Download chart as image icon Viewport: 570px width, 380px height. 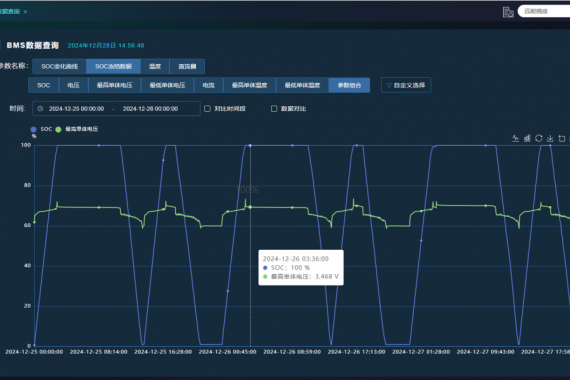pyautogui.click(x=550, y=138)
